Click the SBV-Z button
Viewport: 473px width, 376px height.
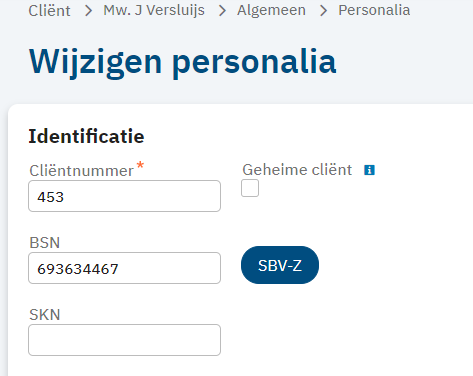pos(280,265)
